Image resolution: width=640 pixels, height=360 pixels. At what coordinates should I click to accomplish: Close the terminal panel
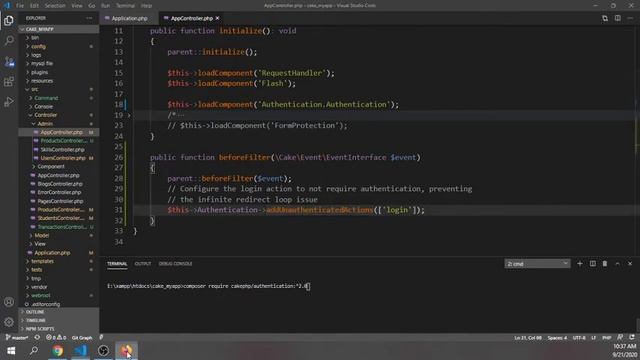pyautogui.click(x=630, y=264)
